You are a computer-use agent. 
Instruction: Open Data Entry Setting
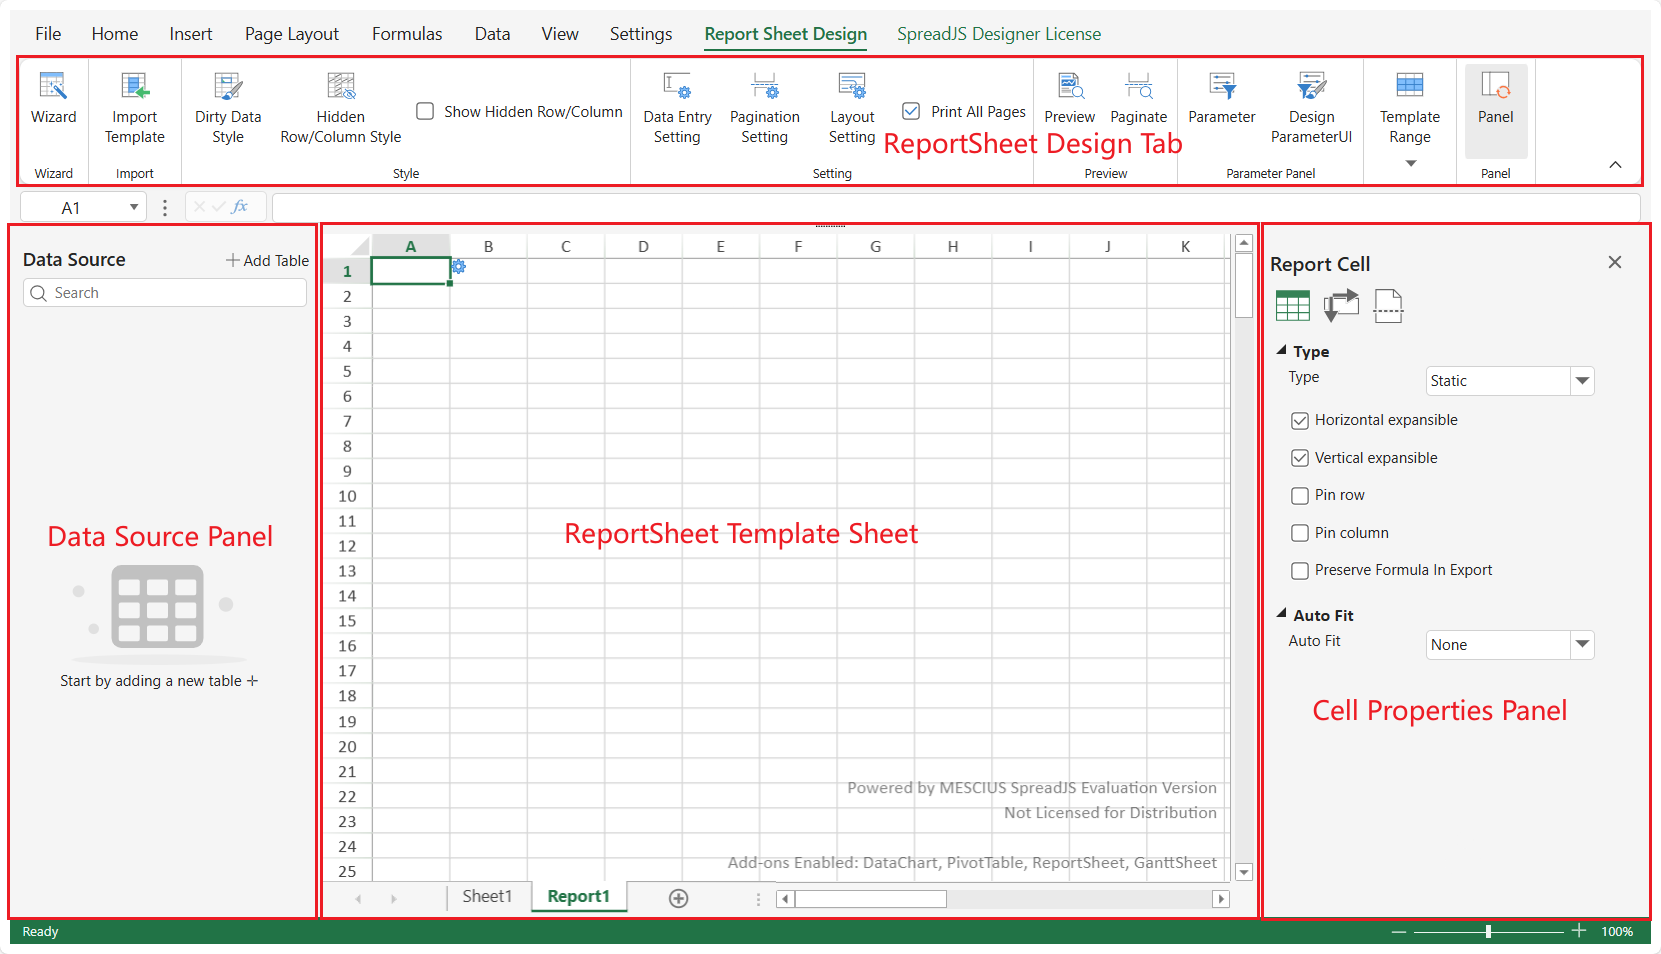677,88
